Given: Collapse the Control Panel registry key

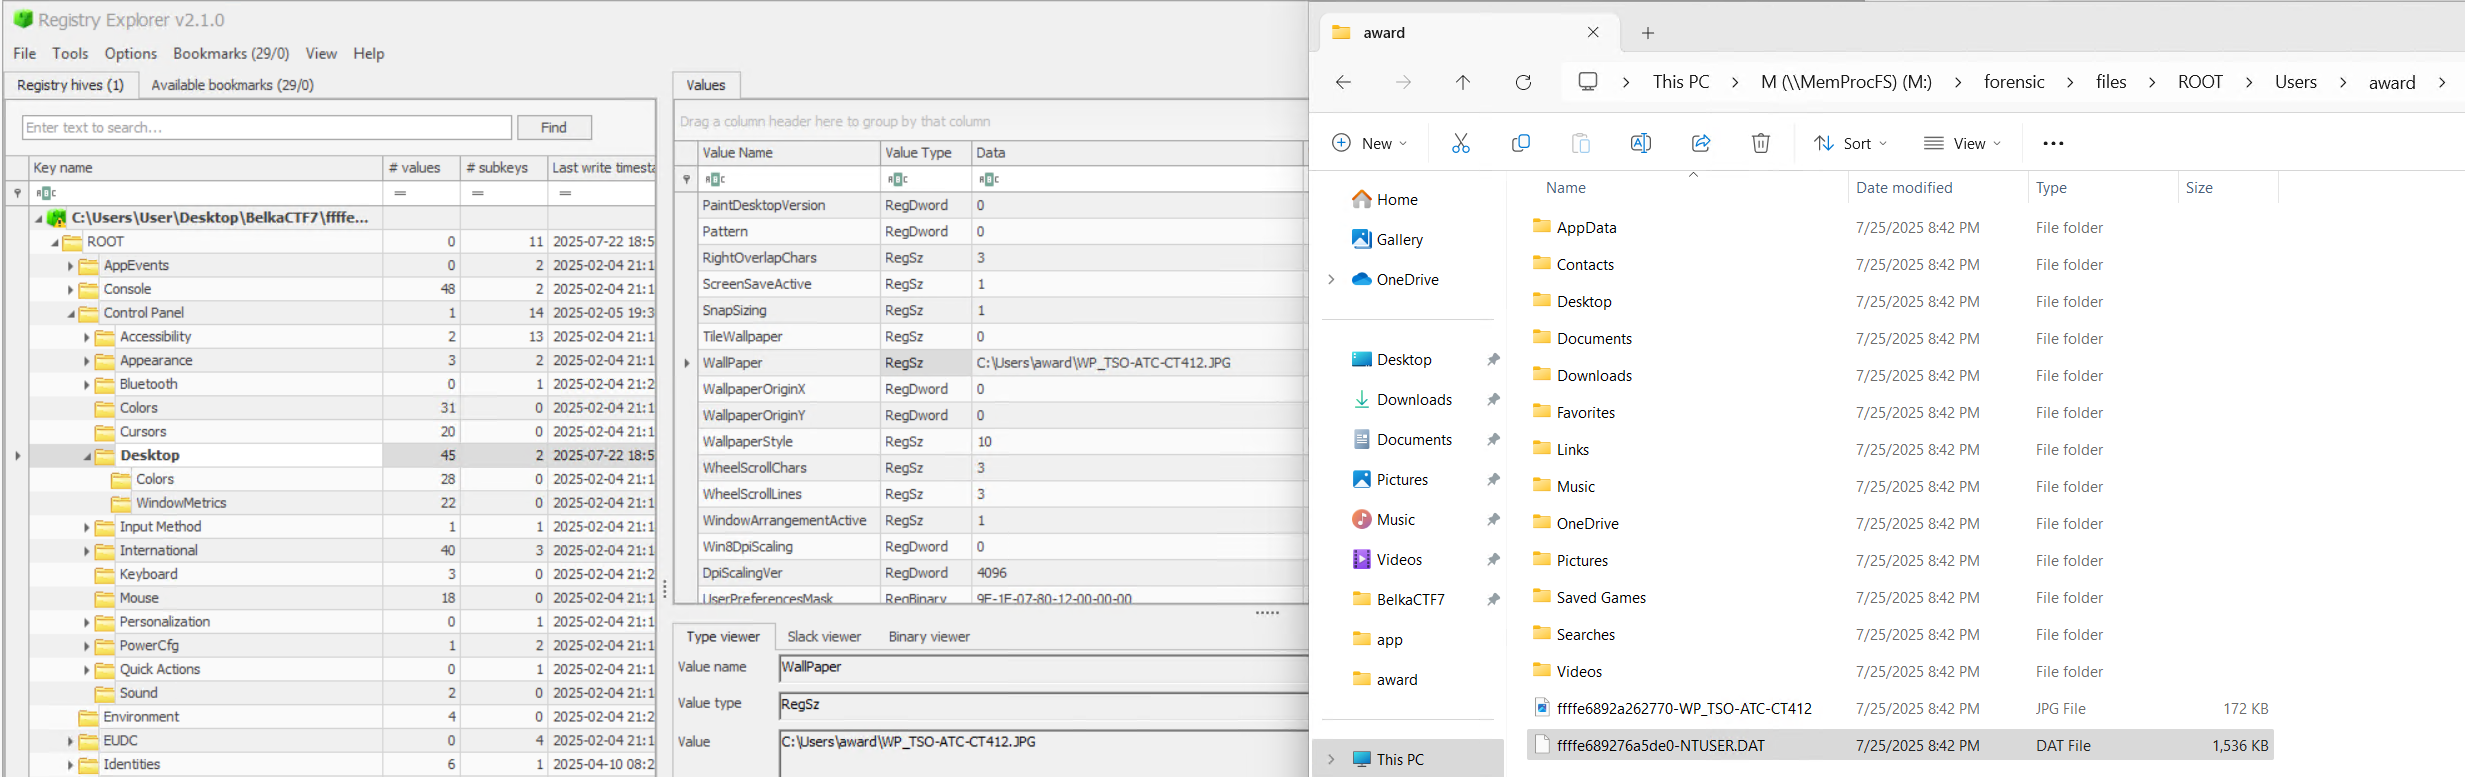Looking at the screenshot, I should point(71,314).
